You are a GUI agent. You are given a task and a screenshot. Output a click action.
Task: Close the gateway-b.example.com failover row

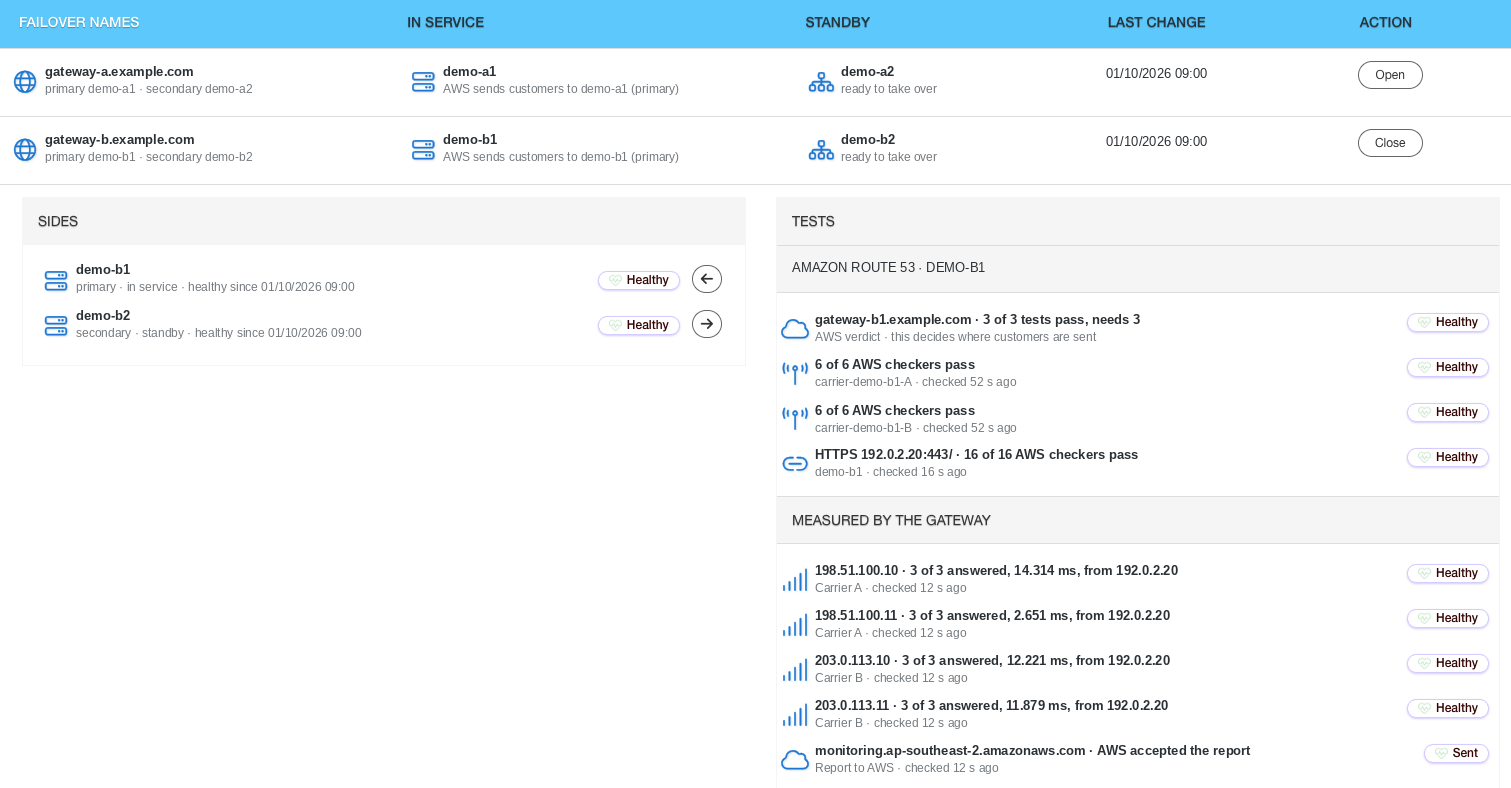[1390, 143]
